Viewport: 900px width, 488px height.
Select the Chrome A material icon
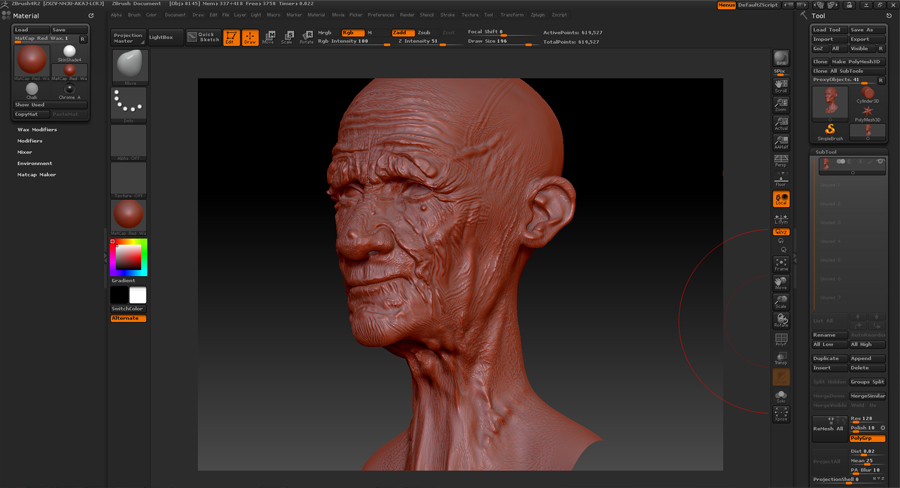(x=69, y=90)
